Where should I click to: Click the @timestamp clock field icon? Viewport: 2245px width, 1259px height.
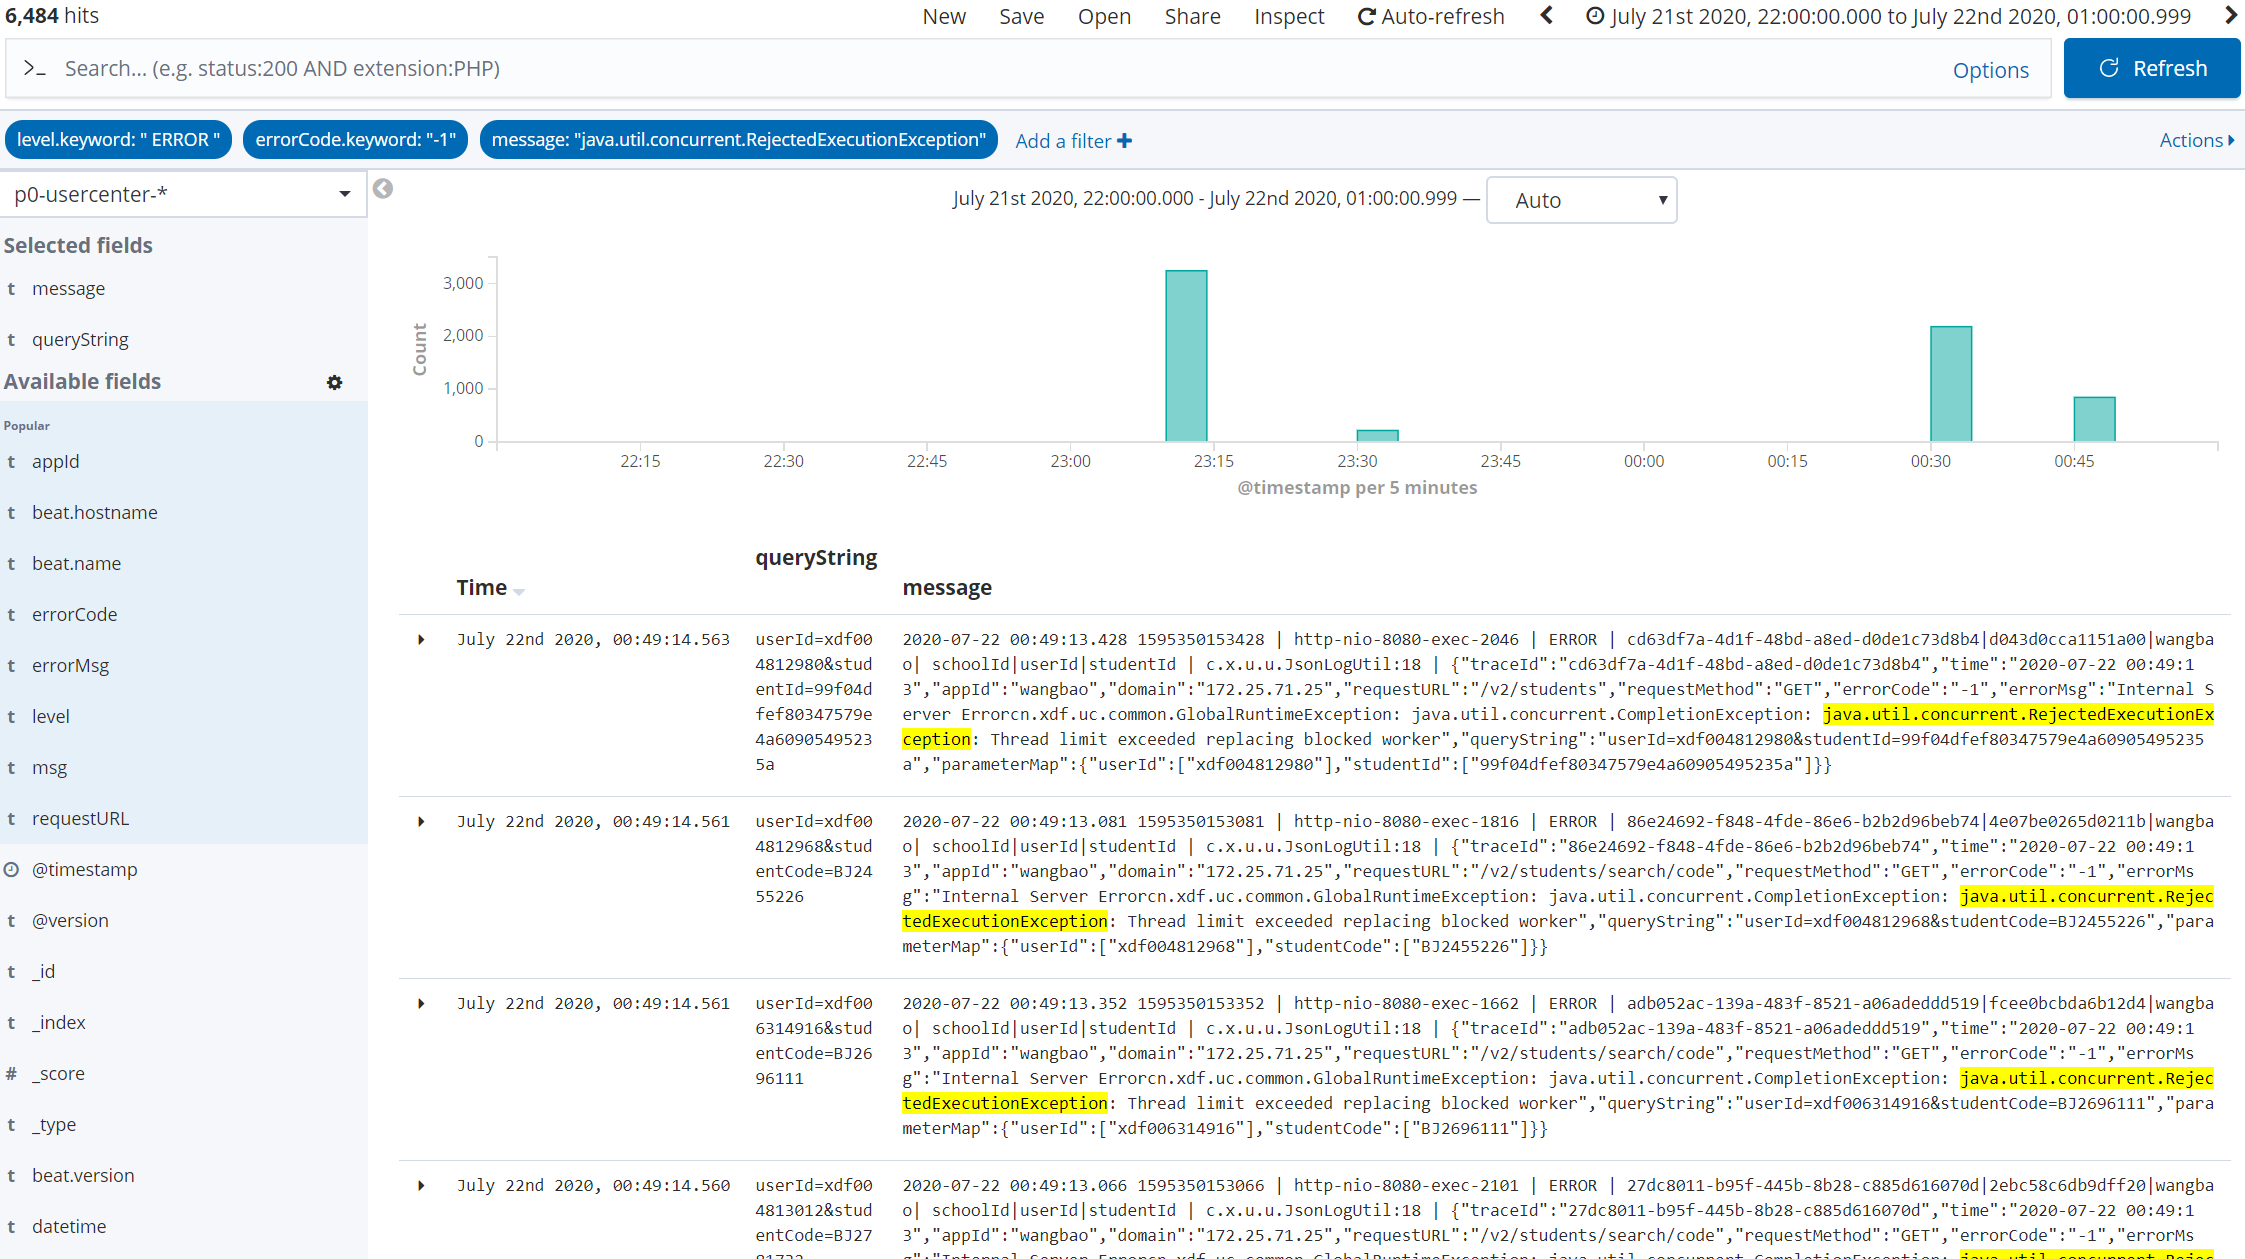(x=12, y=869)
